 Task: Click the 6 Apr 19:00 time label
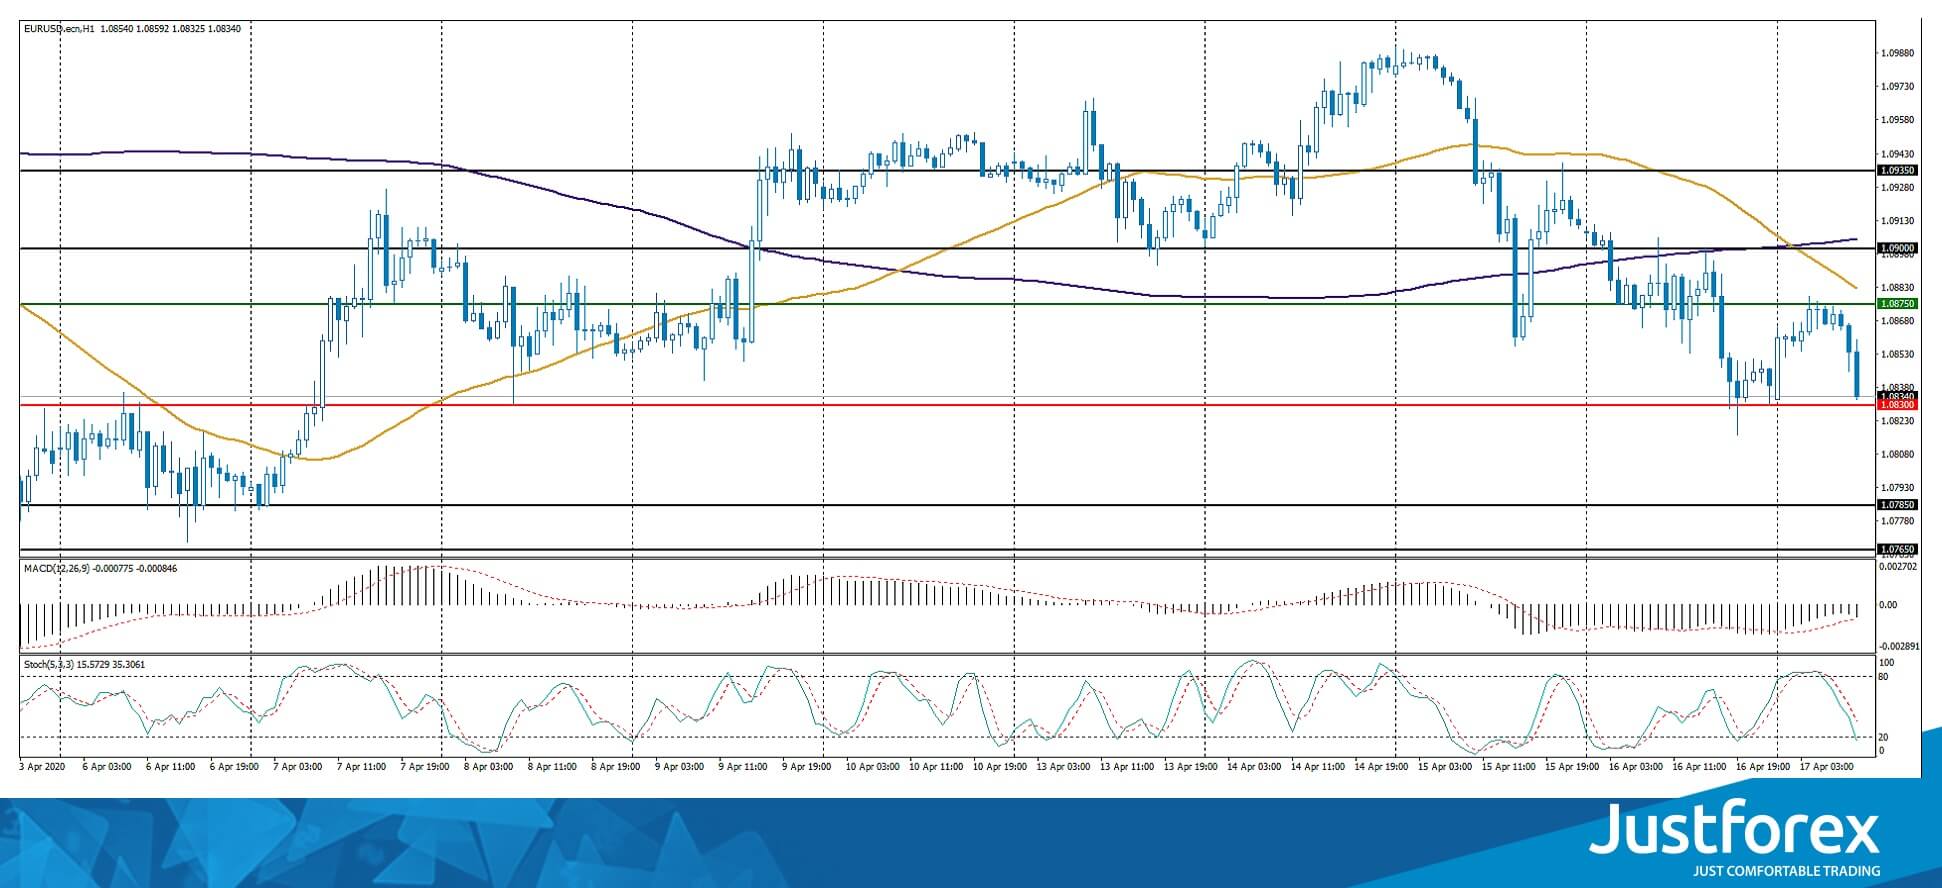point(234,767)
